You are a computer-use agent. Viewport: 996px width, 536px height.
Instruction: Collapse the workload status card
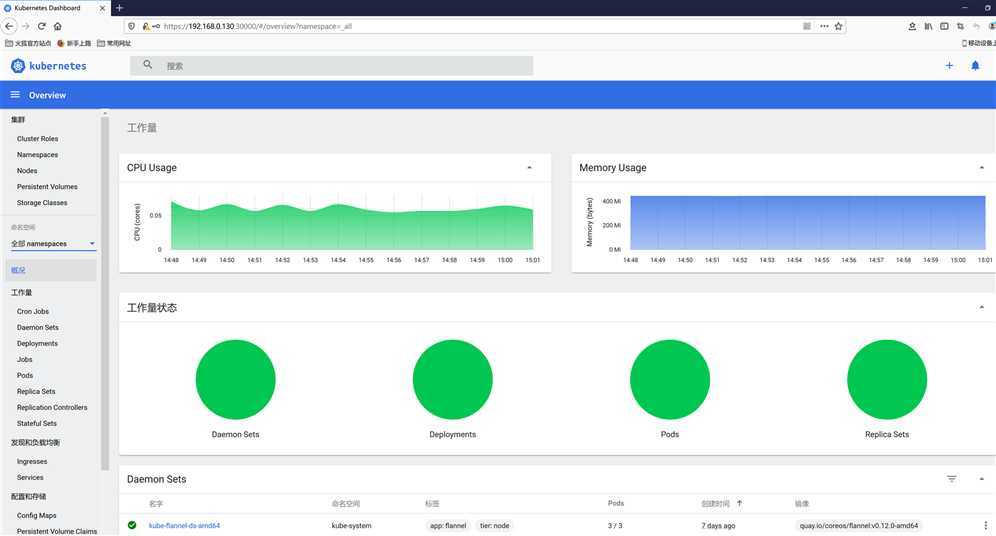tap(982, 307)
